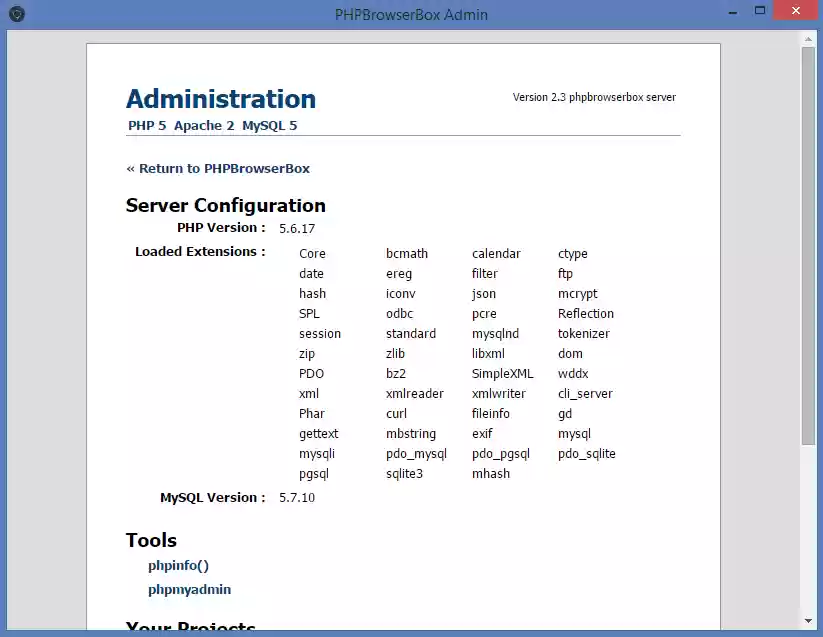
Task: Click the filter extension entry
Action: click(x=484, y=274)
